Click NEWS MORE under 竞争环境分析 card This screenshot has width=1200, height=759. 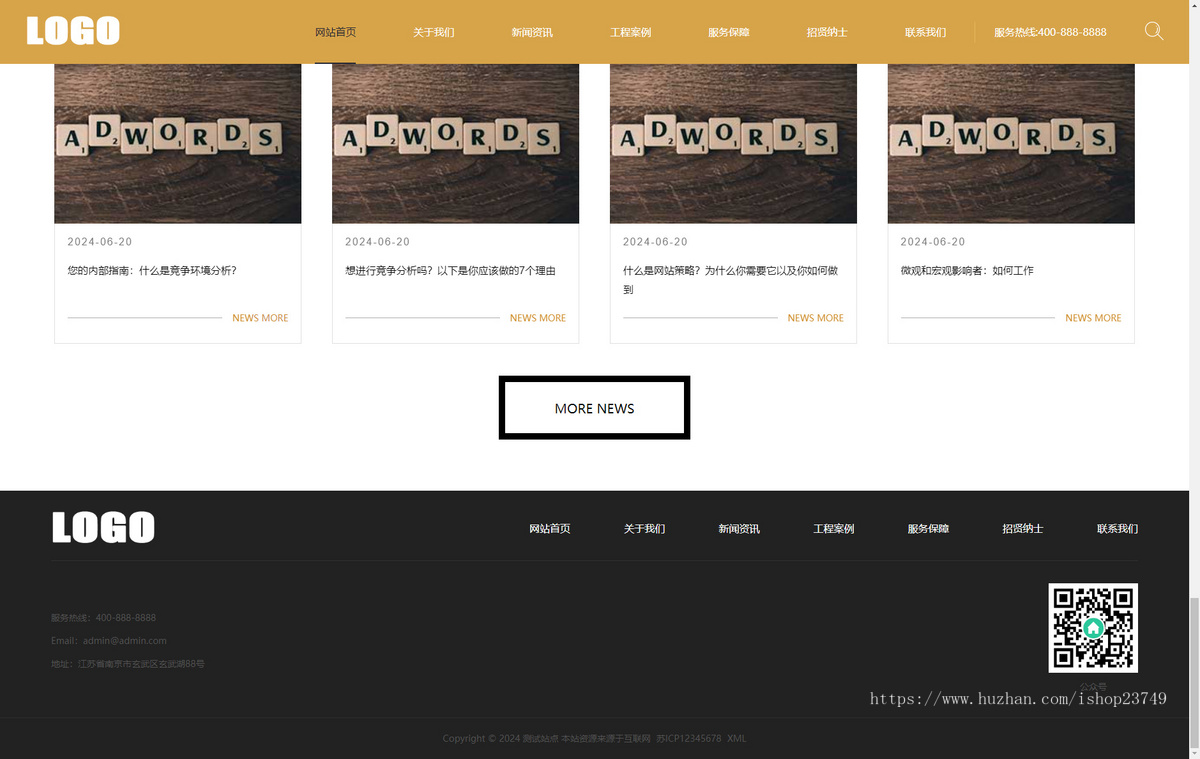click(260, 318)
